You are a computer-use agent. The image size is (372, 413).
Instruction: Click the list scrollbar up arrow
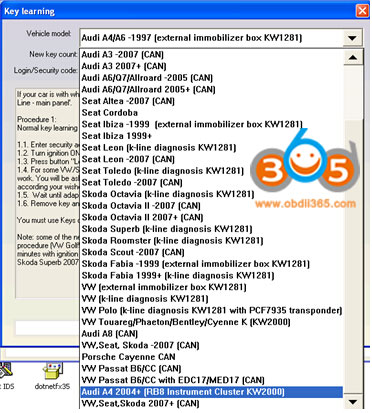tap(352, 57)
